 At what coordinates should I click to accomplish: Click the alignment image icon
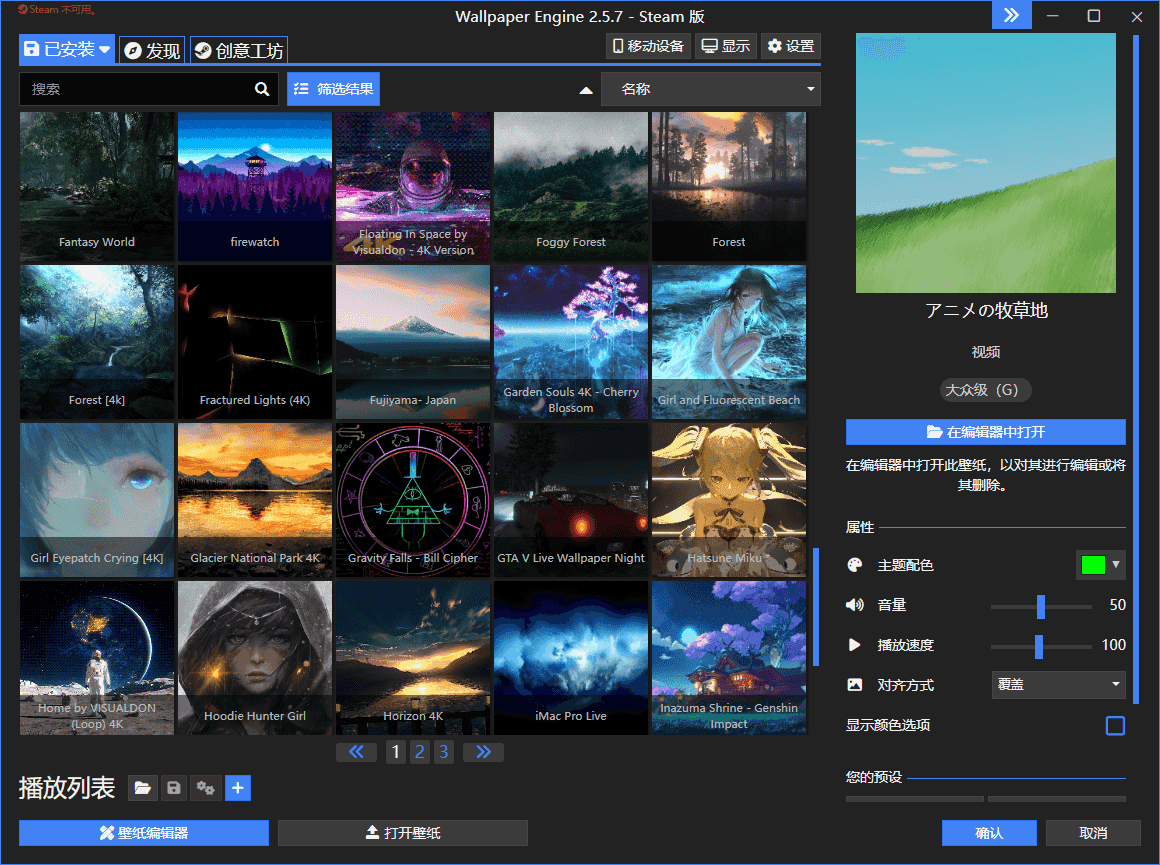coord(854,685)
